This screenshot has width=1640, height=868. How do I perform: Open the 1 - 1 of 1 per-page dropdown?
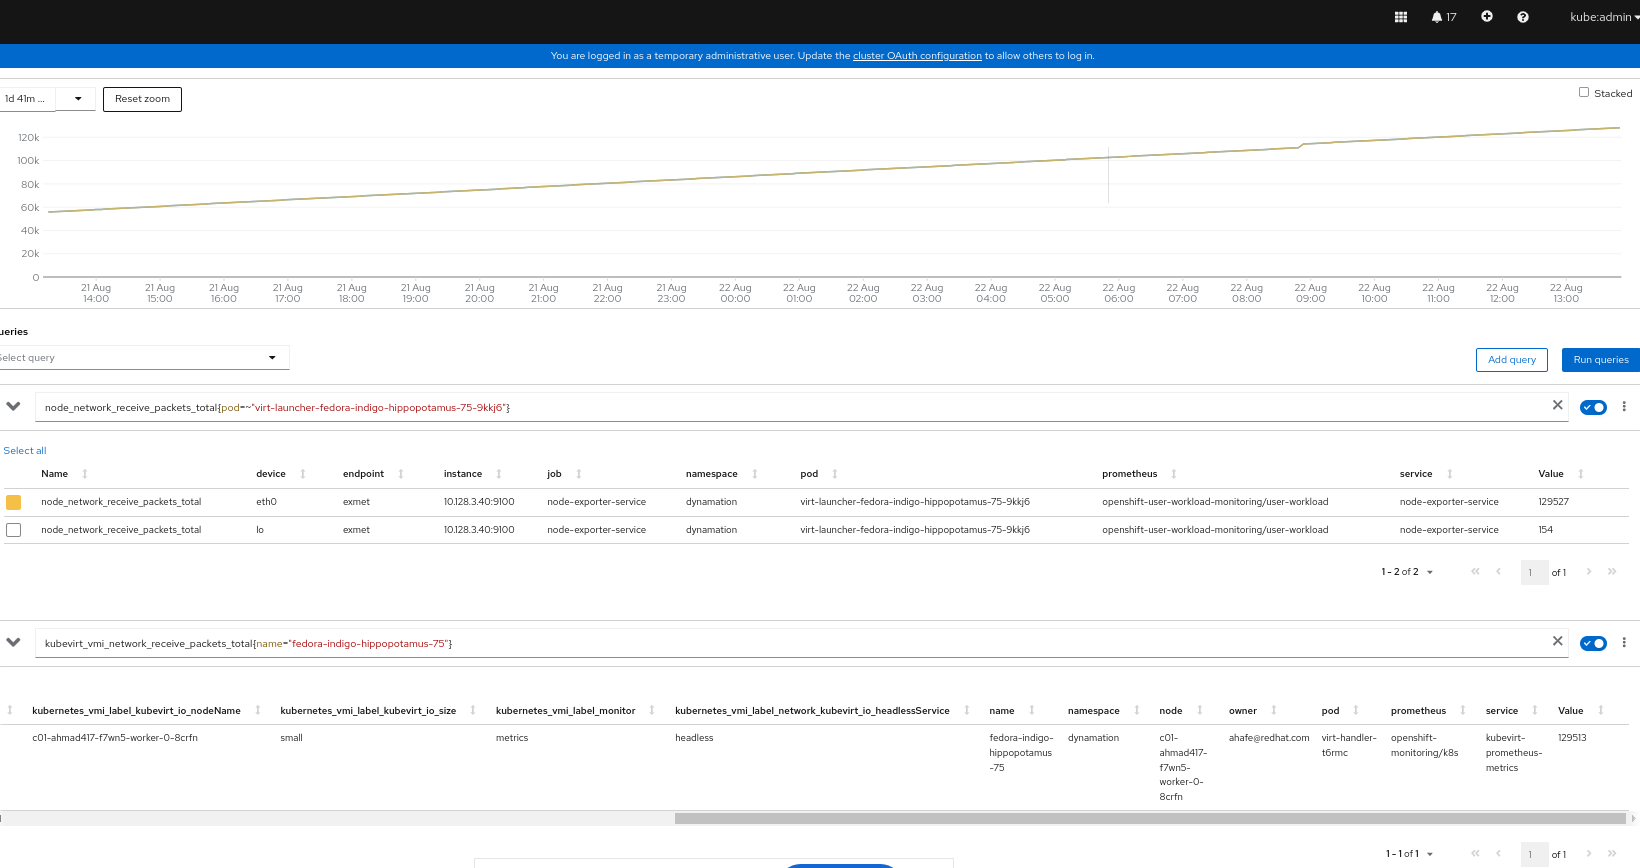click(x=1409, y=854)
